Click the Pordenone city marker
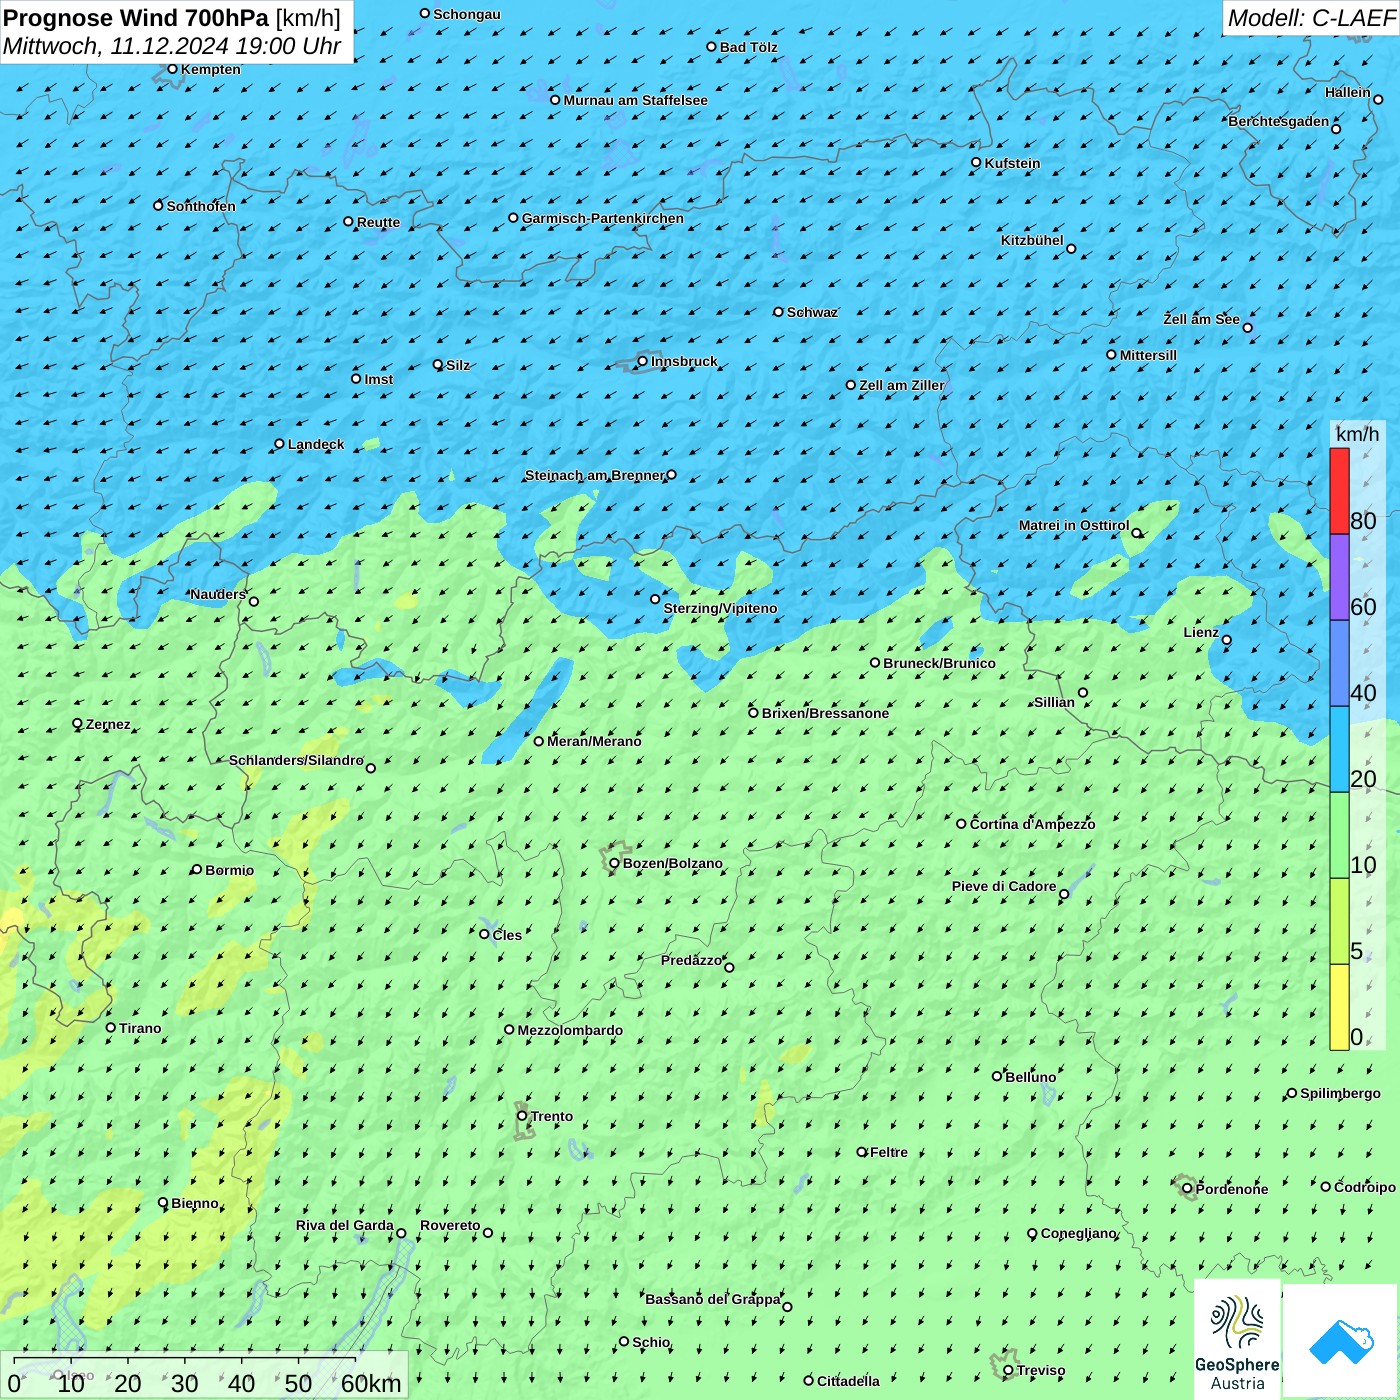The height and width of the screenshot is (1400, 1400). [1187, 1189]
